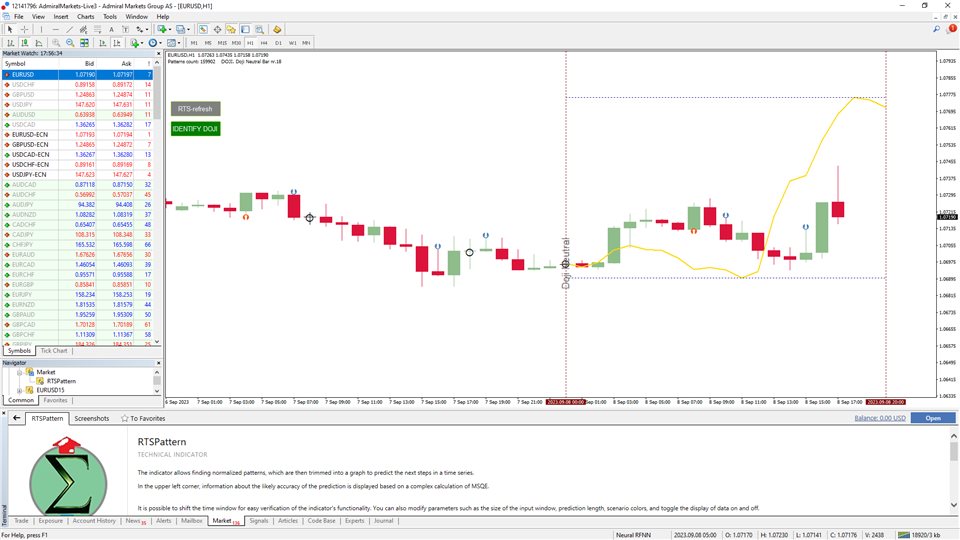Screen dimensions: 960x540
Task: Open the Insert menu
Action: click(61, 17)
